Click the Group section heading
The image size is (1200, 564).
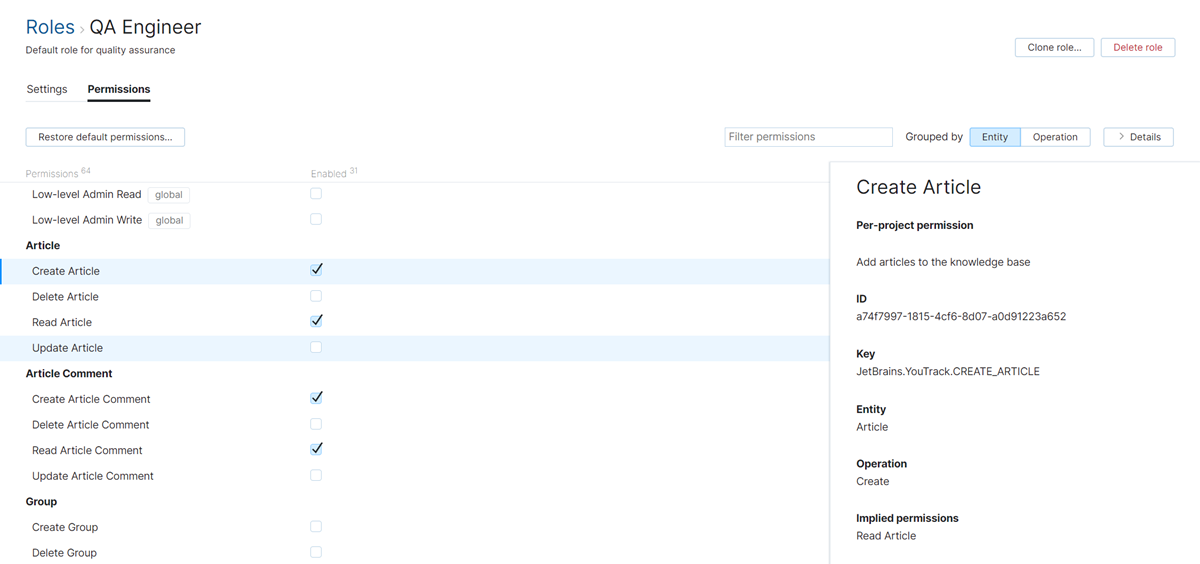tap(42, 501)
